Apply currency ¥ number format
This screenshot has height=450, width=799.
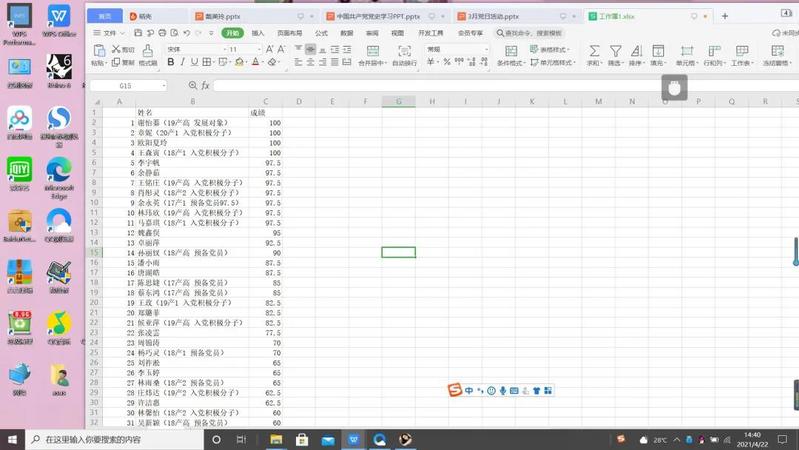(x=431, y=62)
